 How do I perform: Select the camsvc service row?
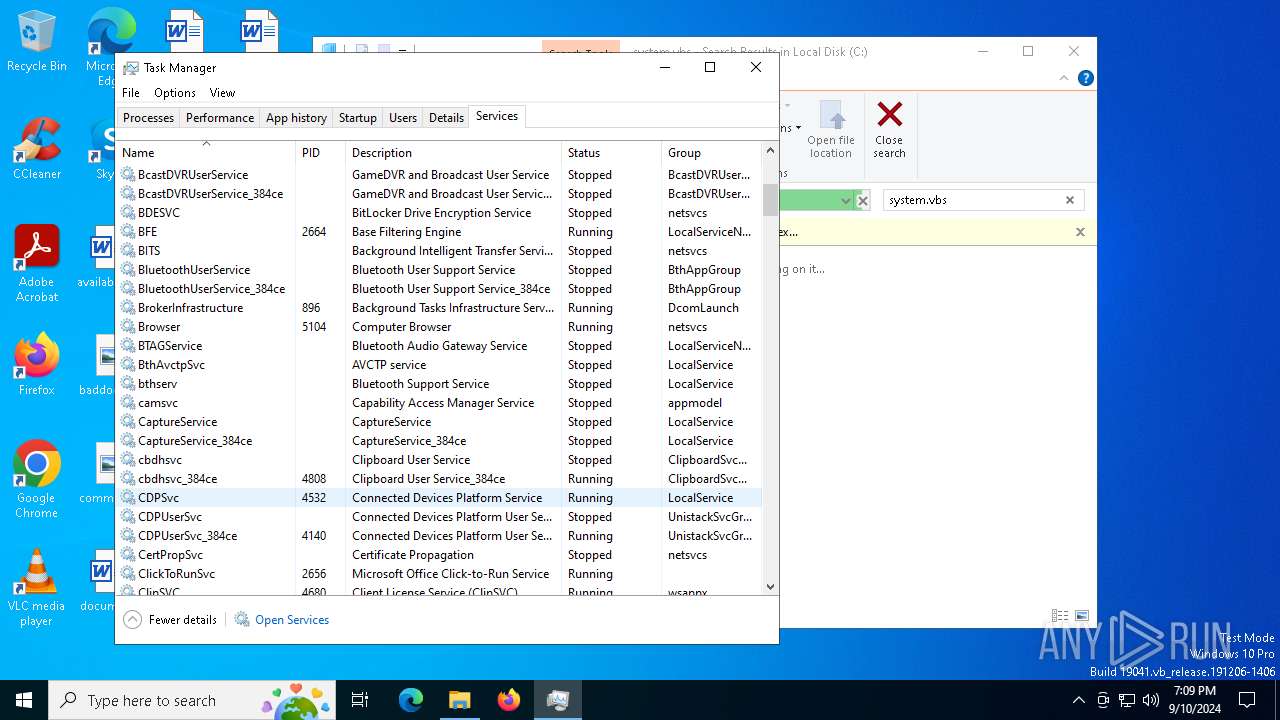click(439, 403)
